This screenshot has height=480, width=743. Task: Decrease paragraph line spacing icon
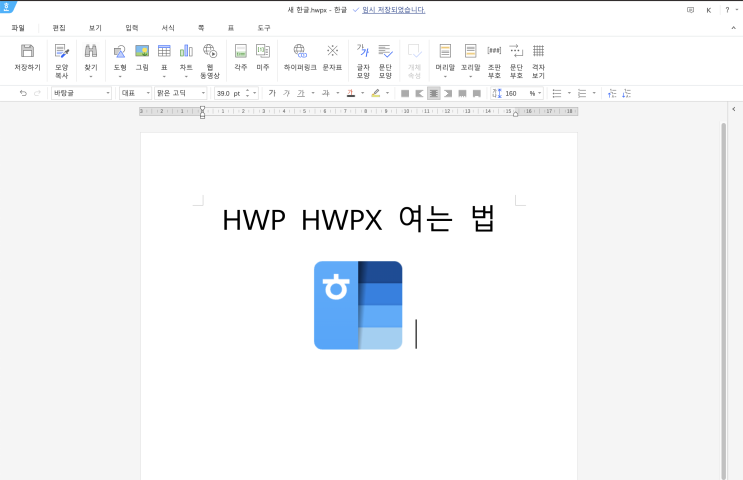612,93
